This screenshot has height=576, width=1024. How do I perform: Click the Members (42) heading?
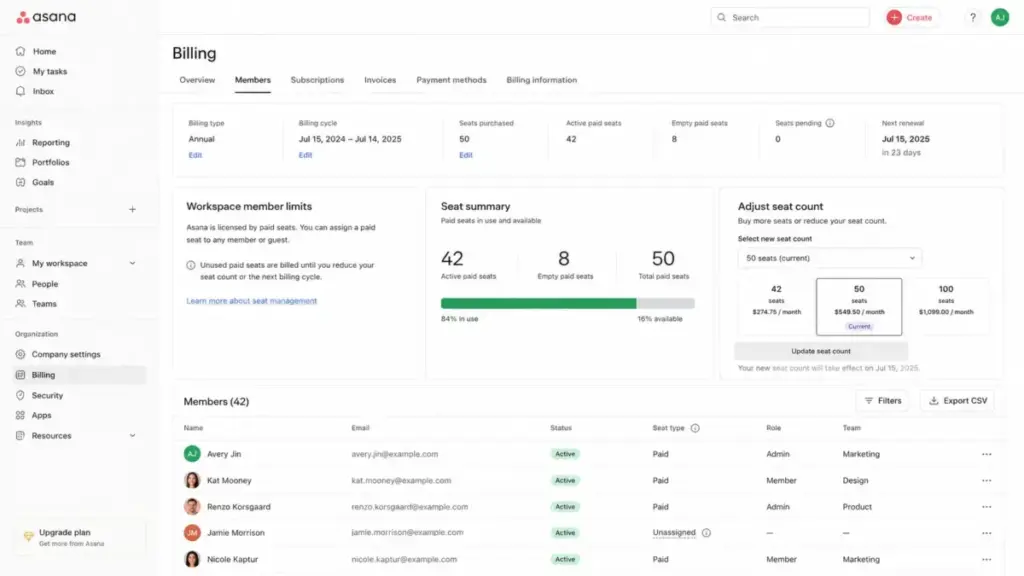pos(216,402)
